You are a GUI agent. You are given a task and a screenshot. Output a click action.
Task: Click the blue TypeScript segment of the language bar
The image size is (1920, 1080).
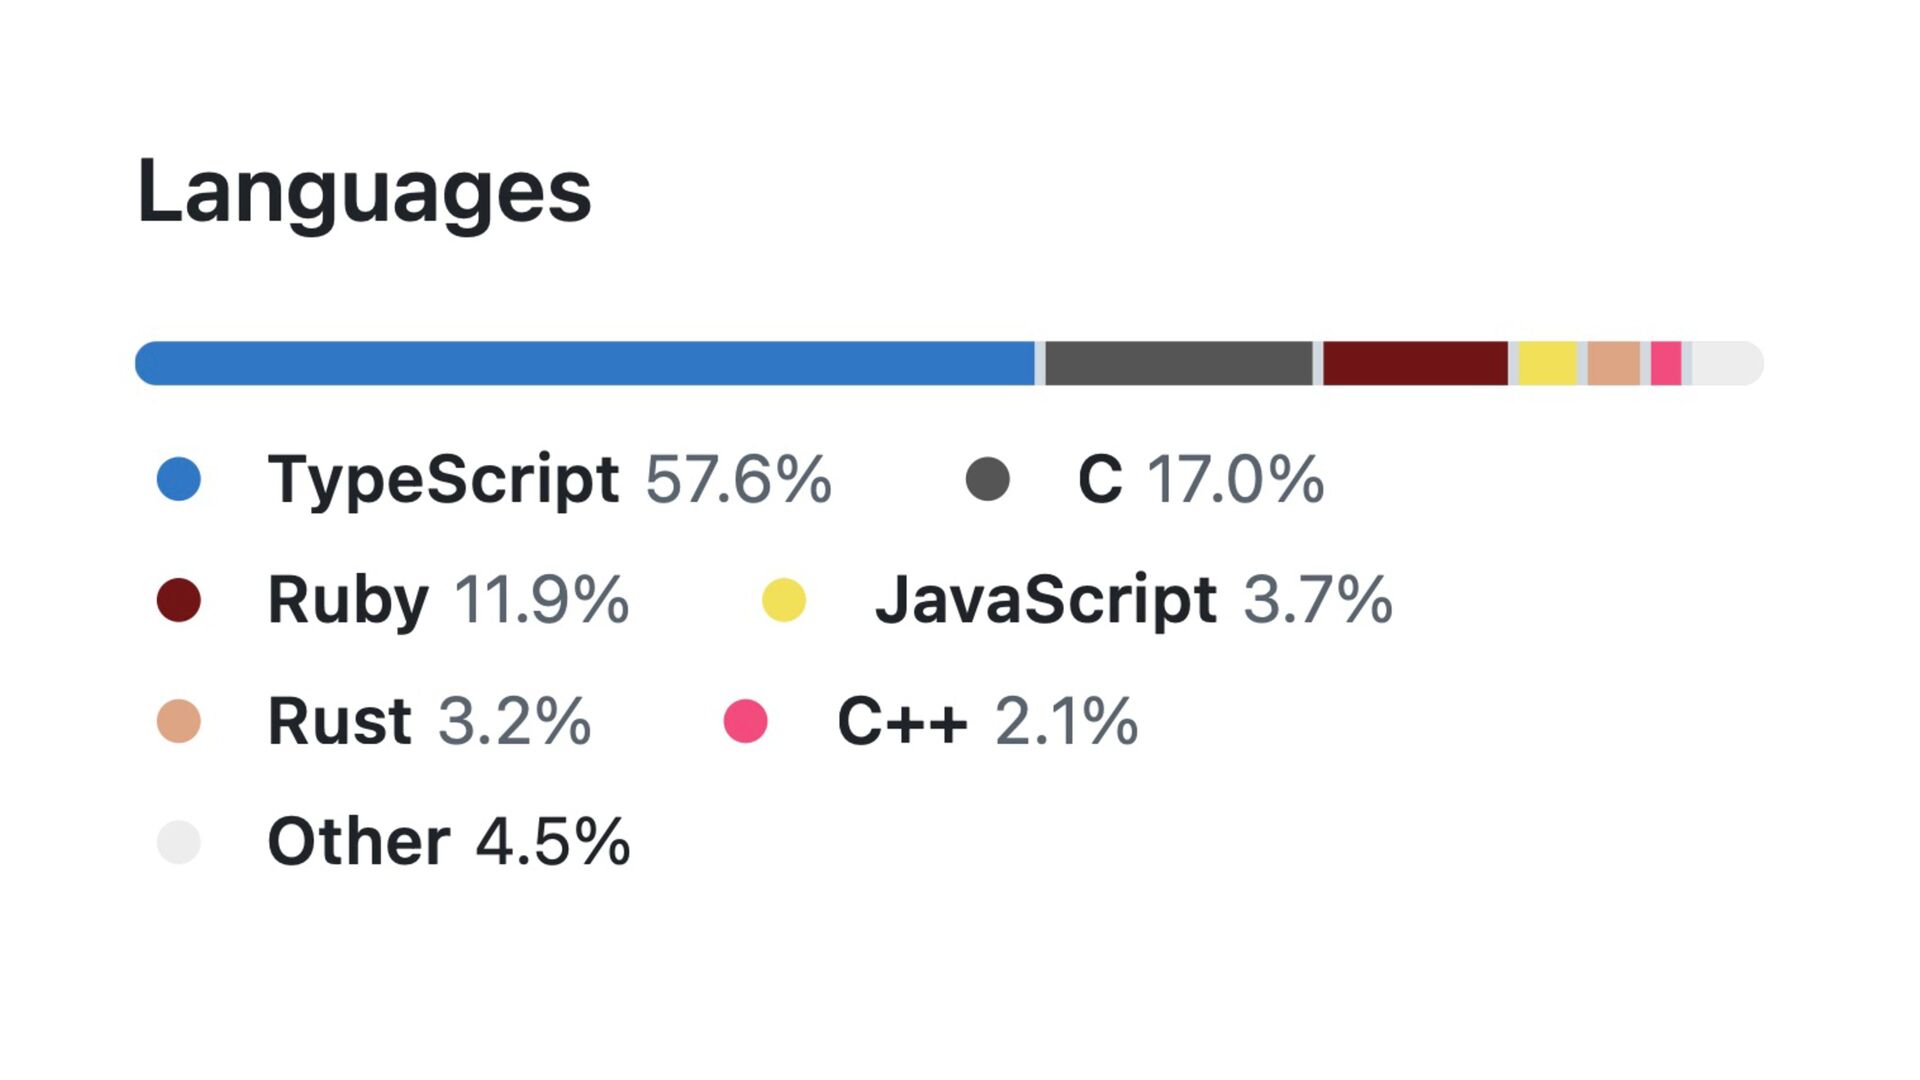pos(585,363)
